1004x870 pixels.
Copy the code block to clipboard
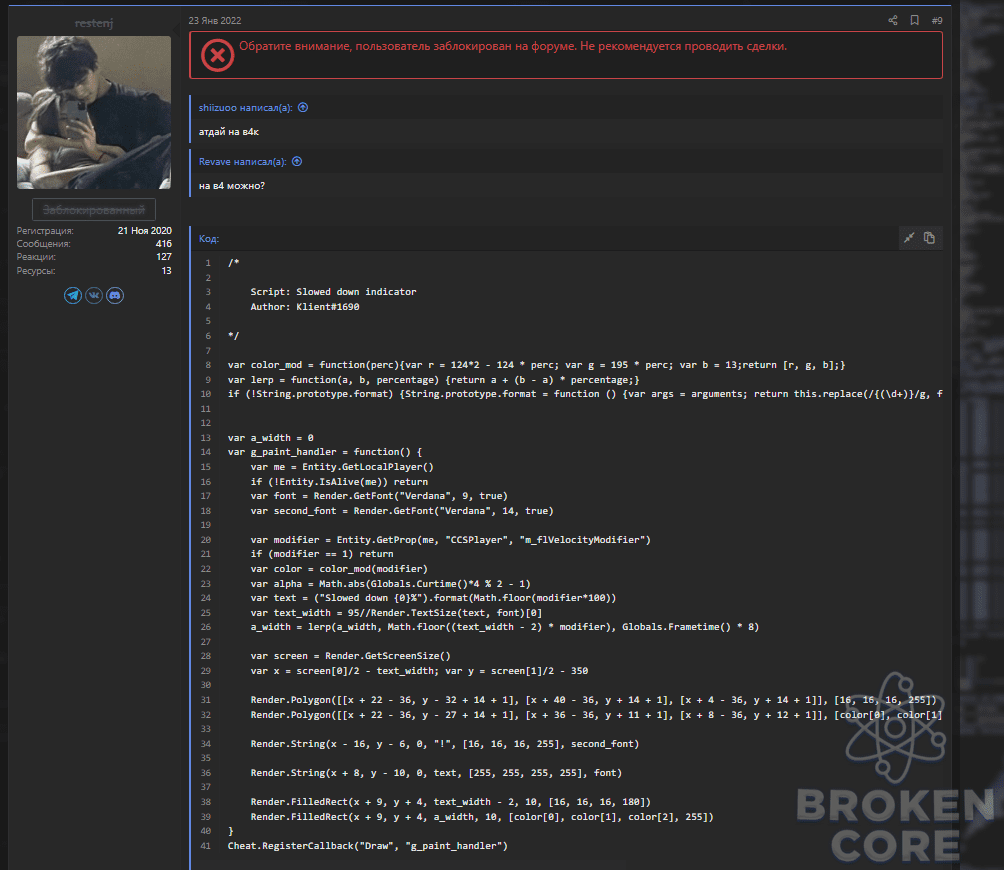pyautogui.click(x=930, y=238)
